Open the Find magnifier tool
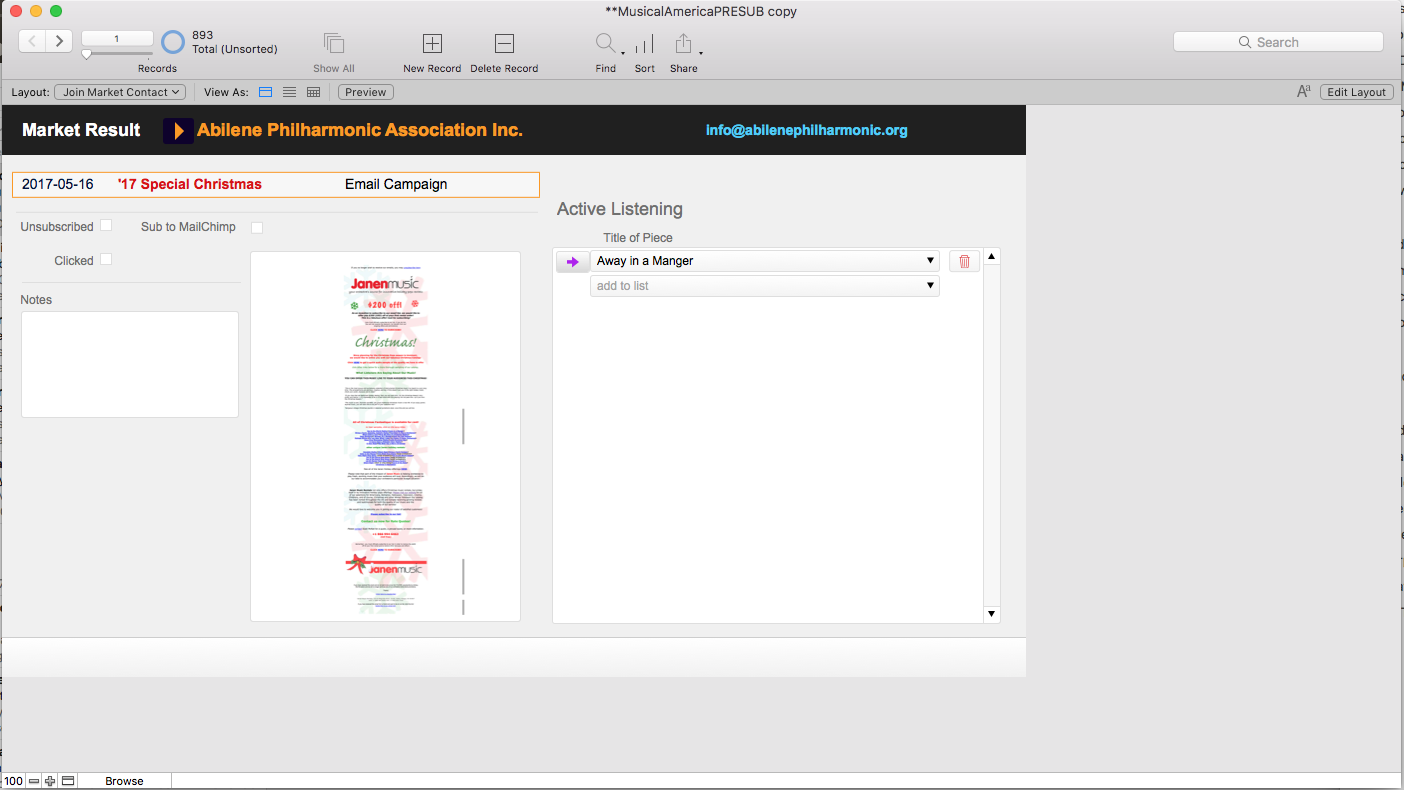This screenshot has height=790, width=1404. pos(606,43)
